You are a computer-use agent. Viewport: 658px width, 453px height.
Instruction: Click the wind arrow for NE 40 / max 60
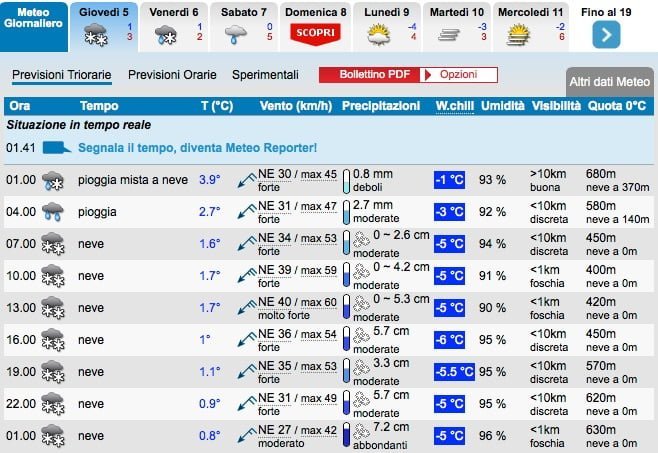click(x=247, y=307)
